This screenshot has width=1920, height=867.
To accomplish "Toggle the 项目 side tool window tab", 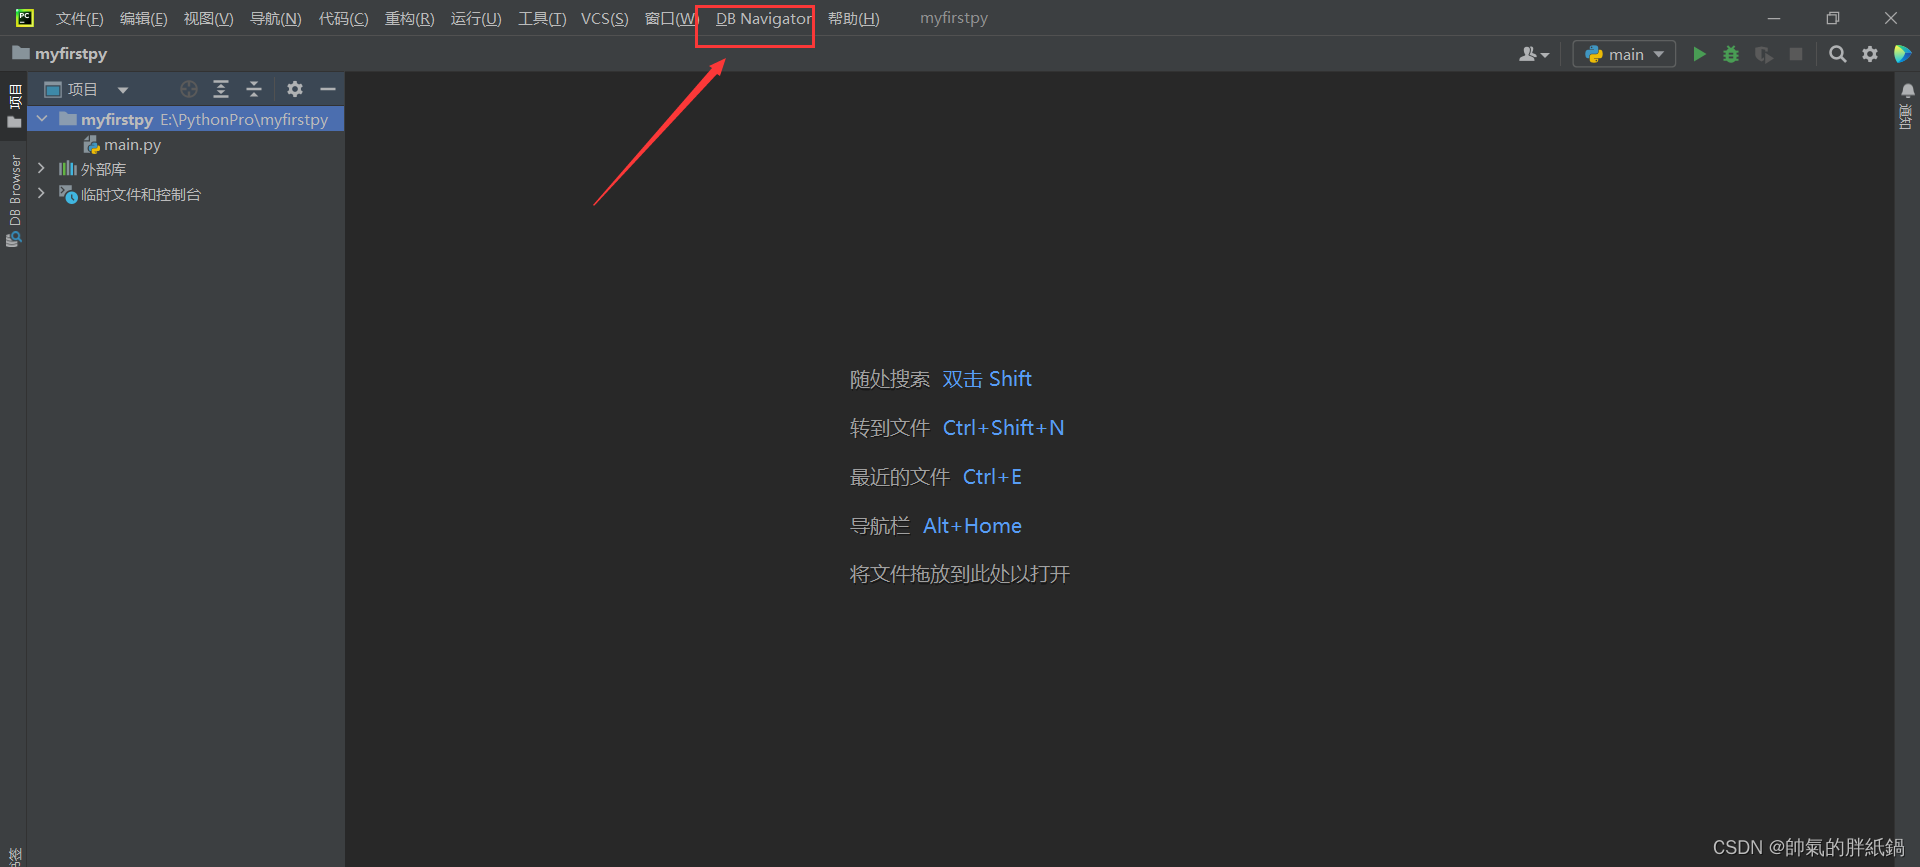I will point(14,106).
